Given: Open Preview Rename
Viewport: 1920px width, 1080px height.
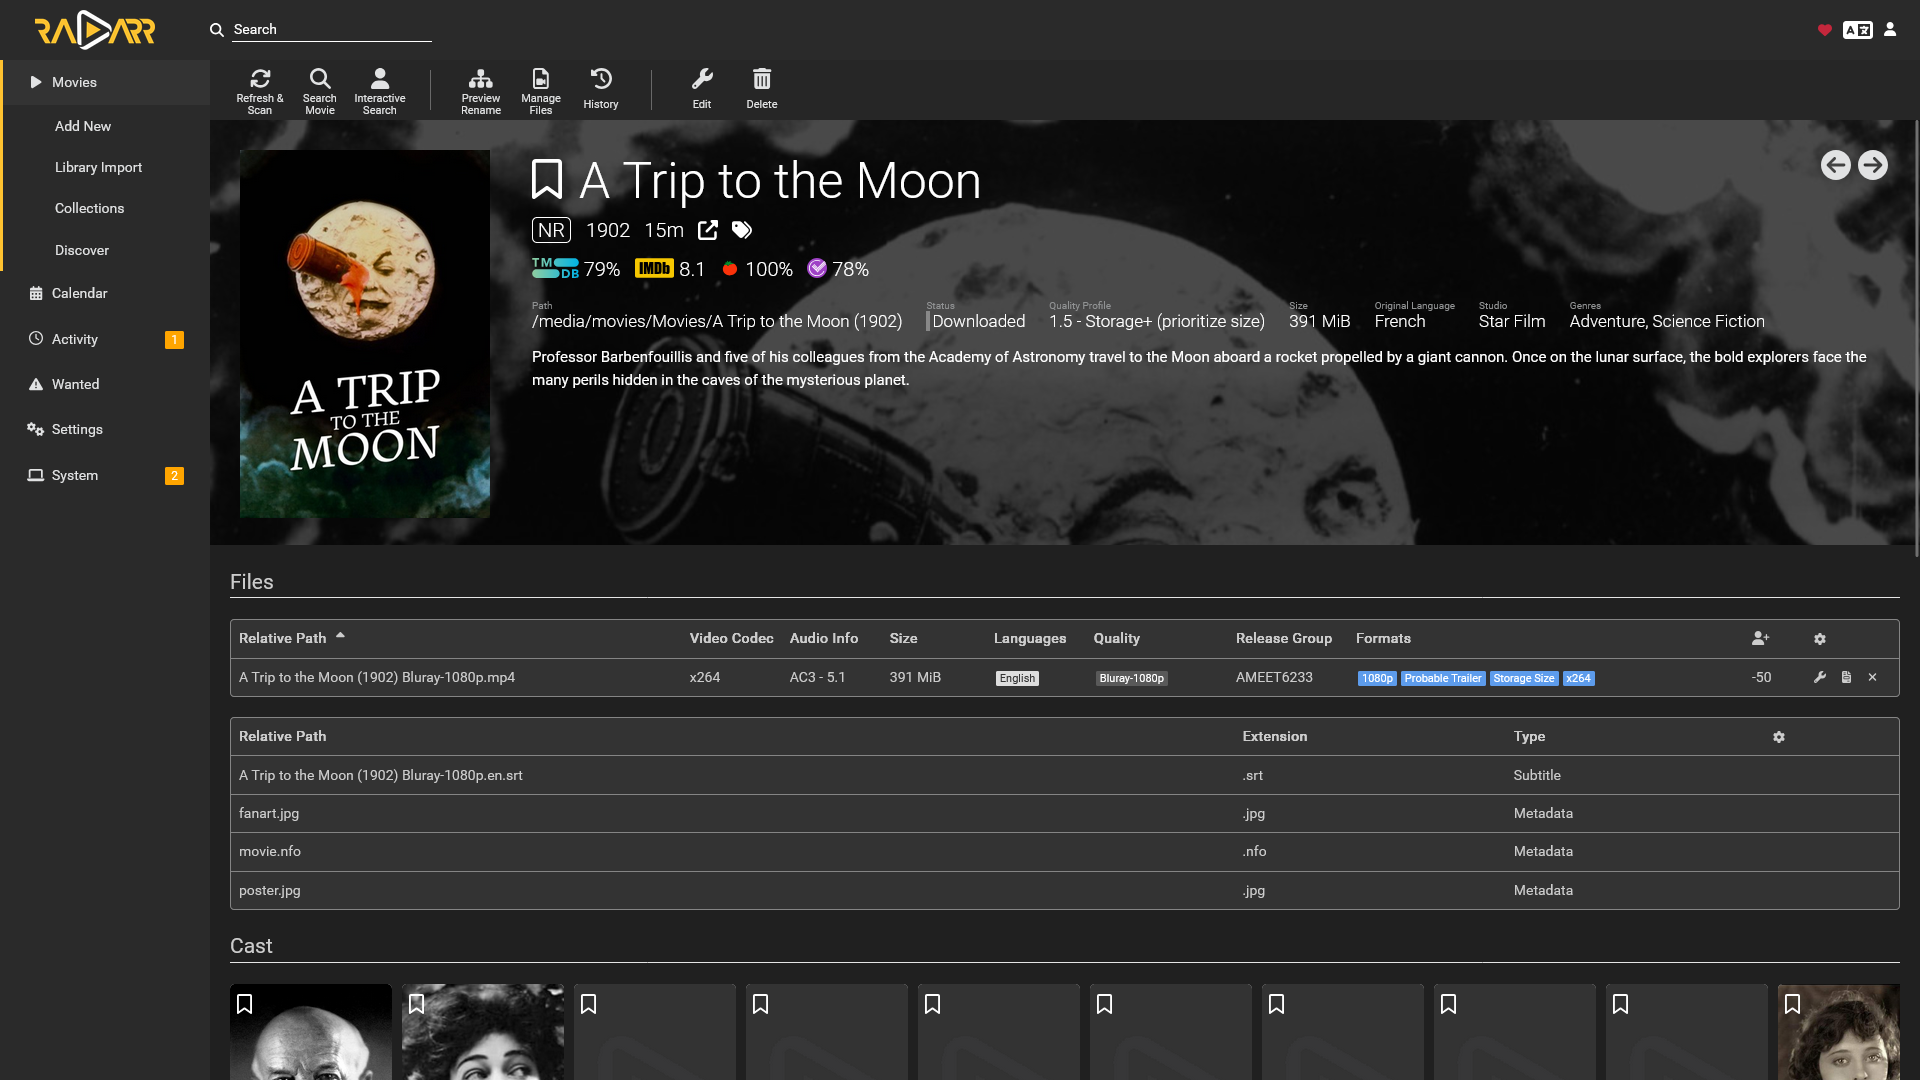Looking at the screenshot, I should click(481, 90).
